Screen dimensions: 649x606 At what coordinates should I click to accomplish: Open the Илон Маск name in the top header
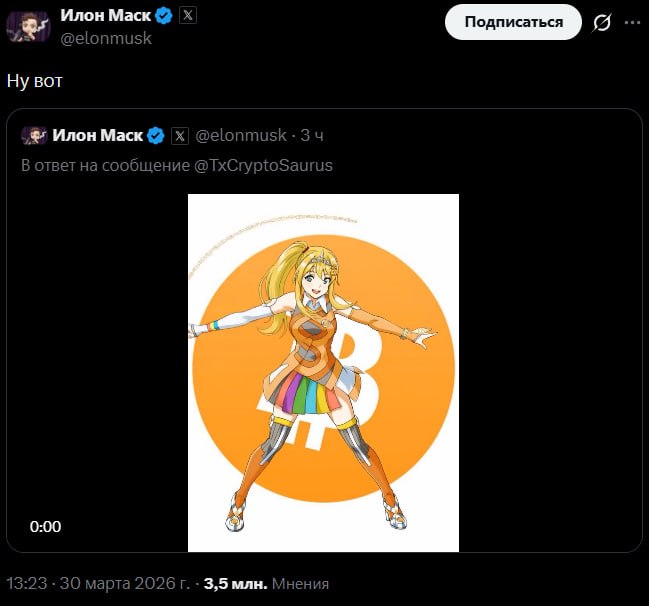[105, 15]
